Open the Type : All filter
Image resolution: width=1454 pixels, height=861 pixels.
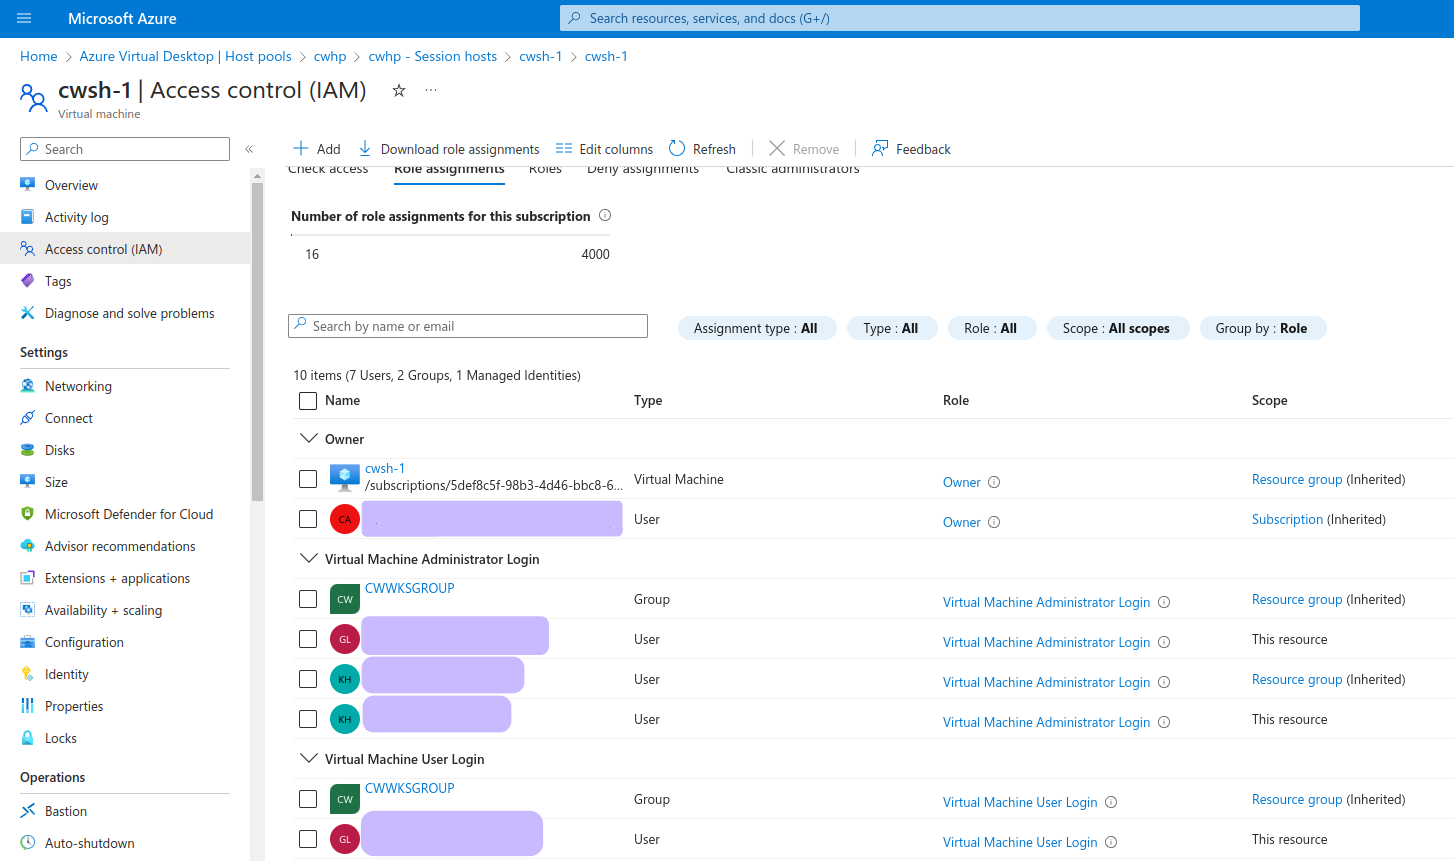891,328
